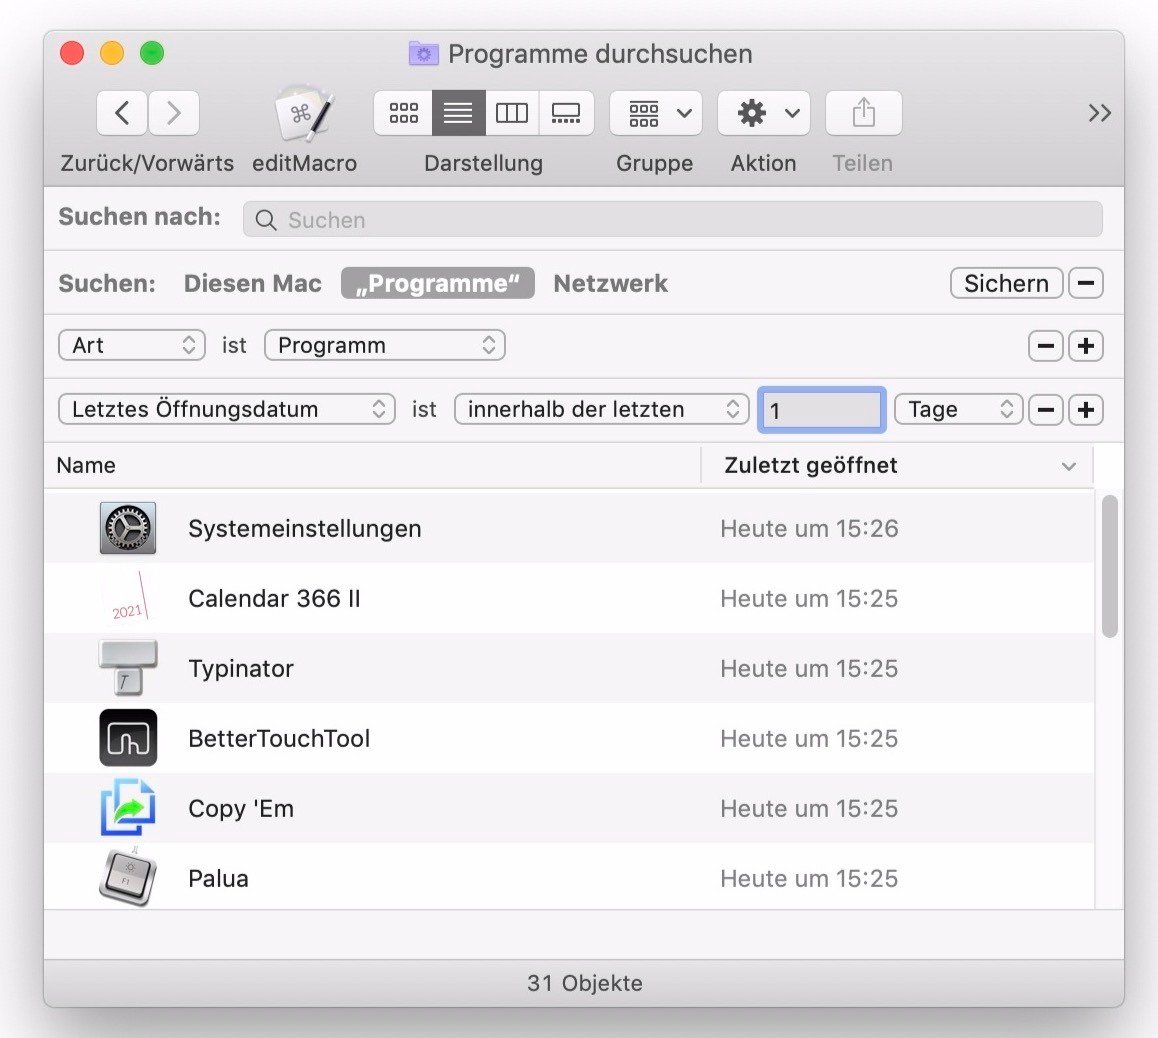
Task: Go forward with the Vorwärts arrow
Action: click(174, 113)
